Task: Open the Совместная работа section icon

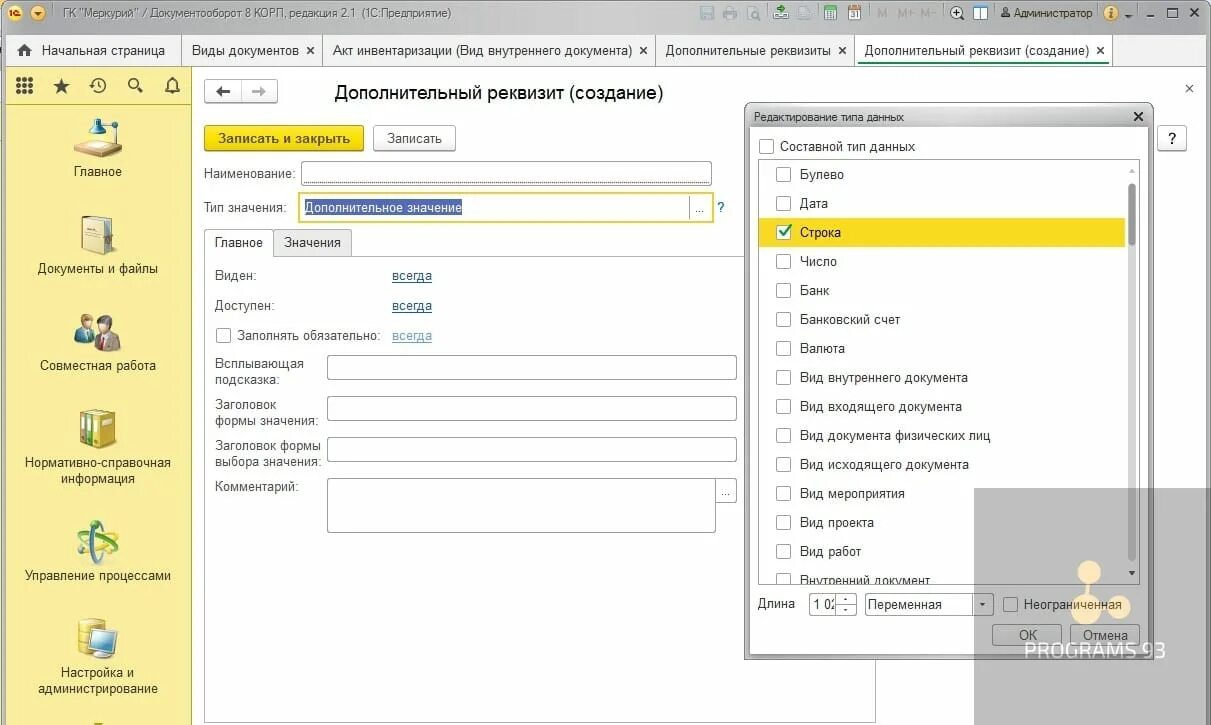Action: (x=98, y=332)
